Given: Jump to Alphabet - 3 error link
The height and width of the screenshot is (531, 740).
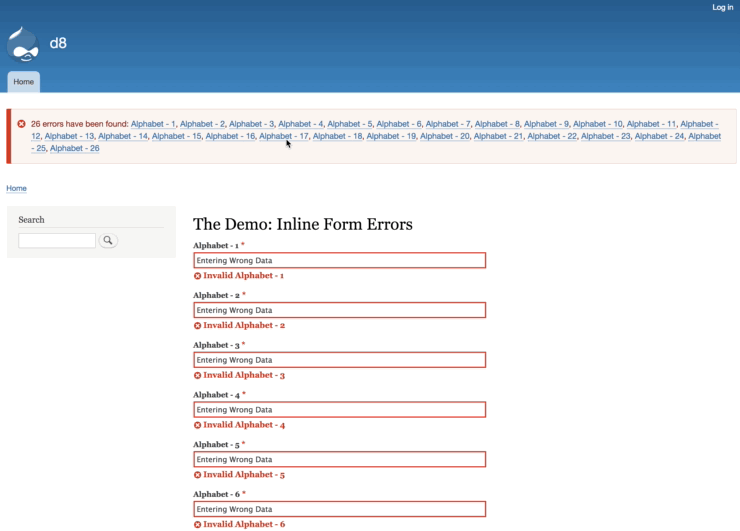Looking at the screenshot, I should [252, 124].
